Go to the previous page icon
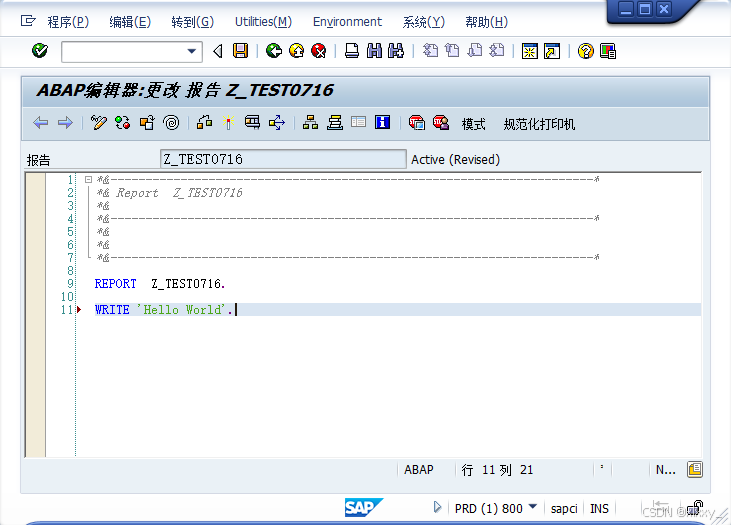731x525 pixels. pos(452,50)
